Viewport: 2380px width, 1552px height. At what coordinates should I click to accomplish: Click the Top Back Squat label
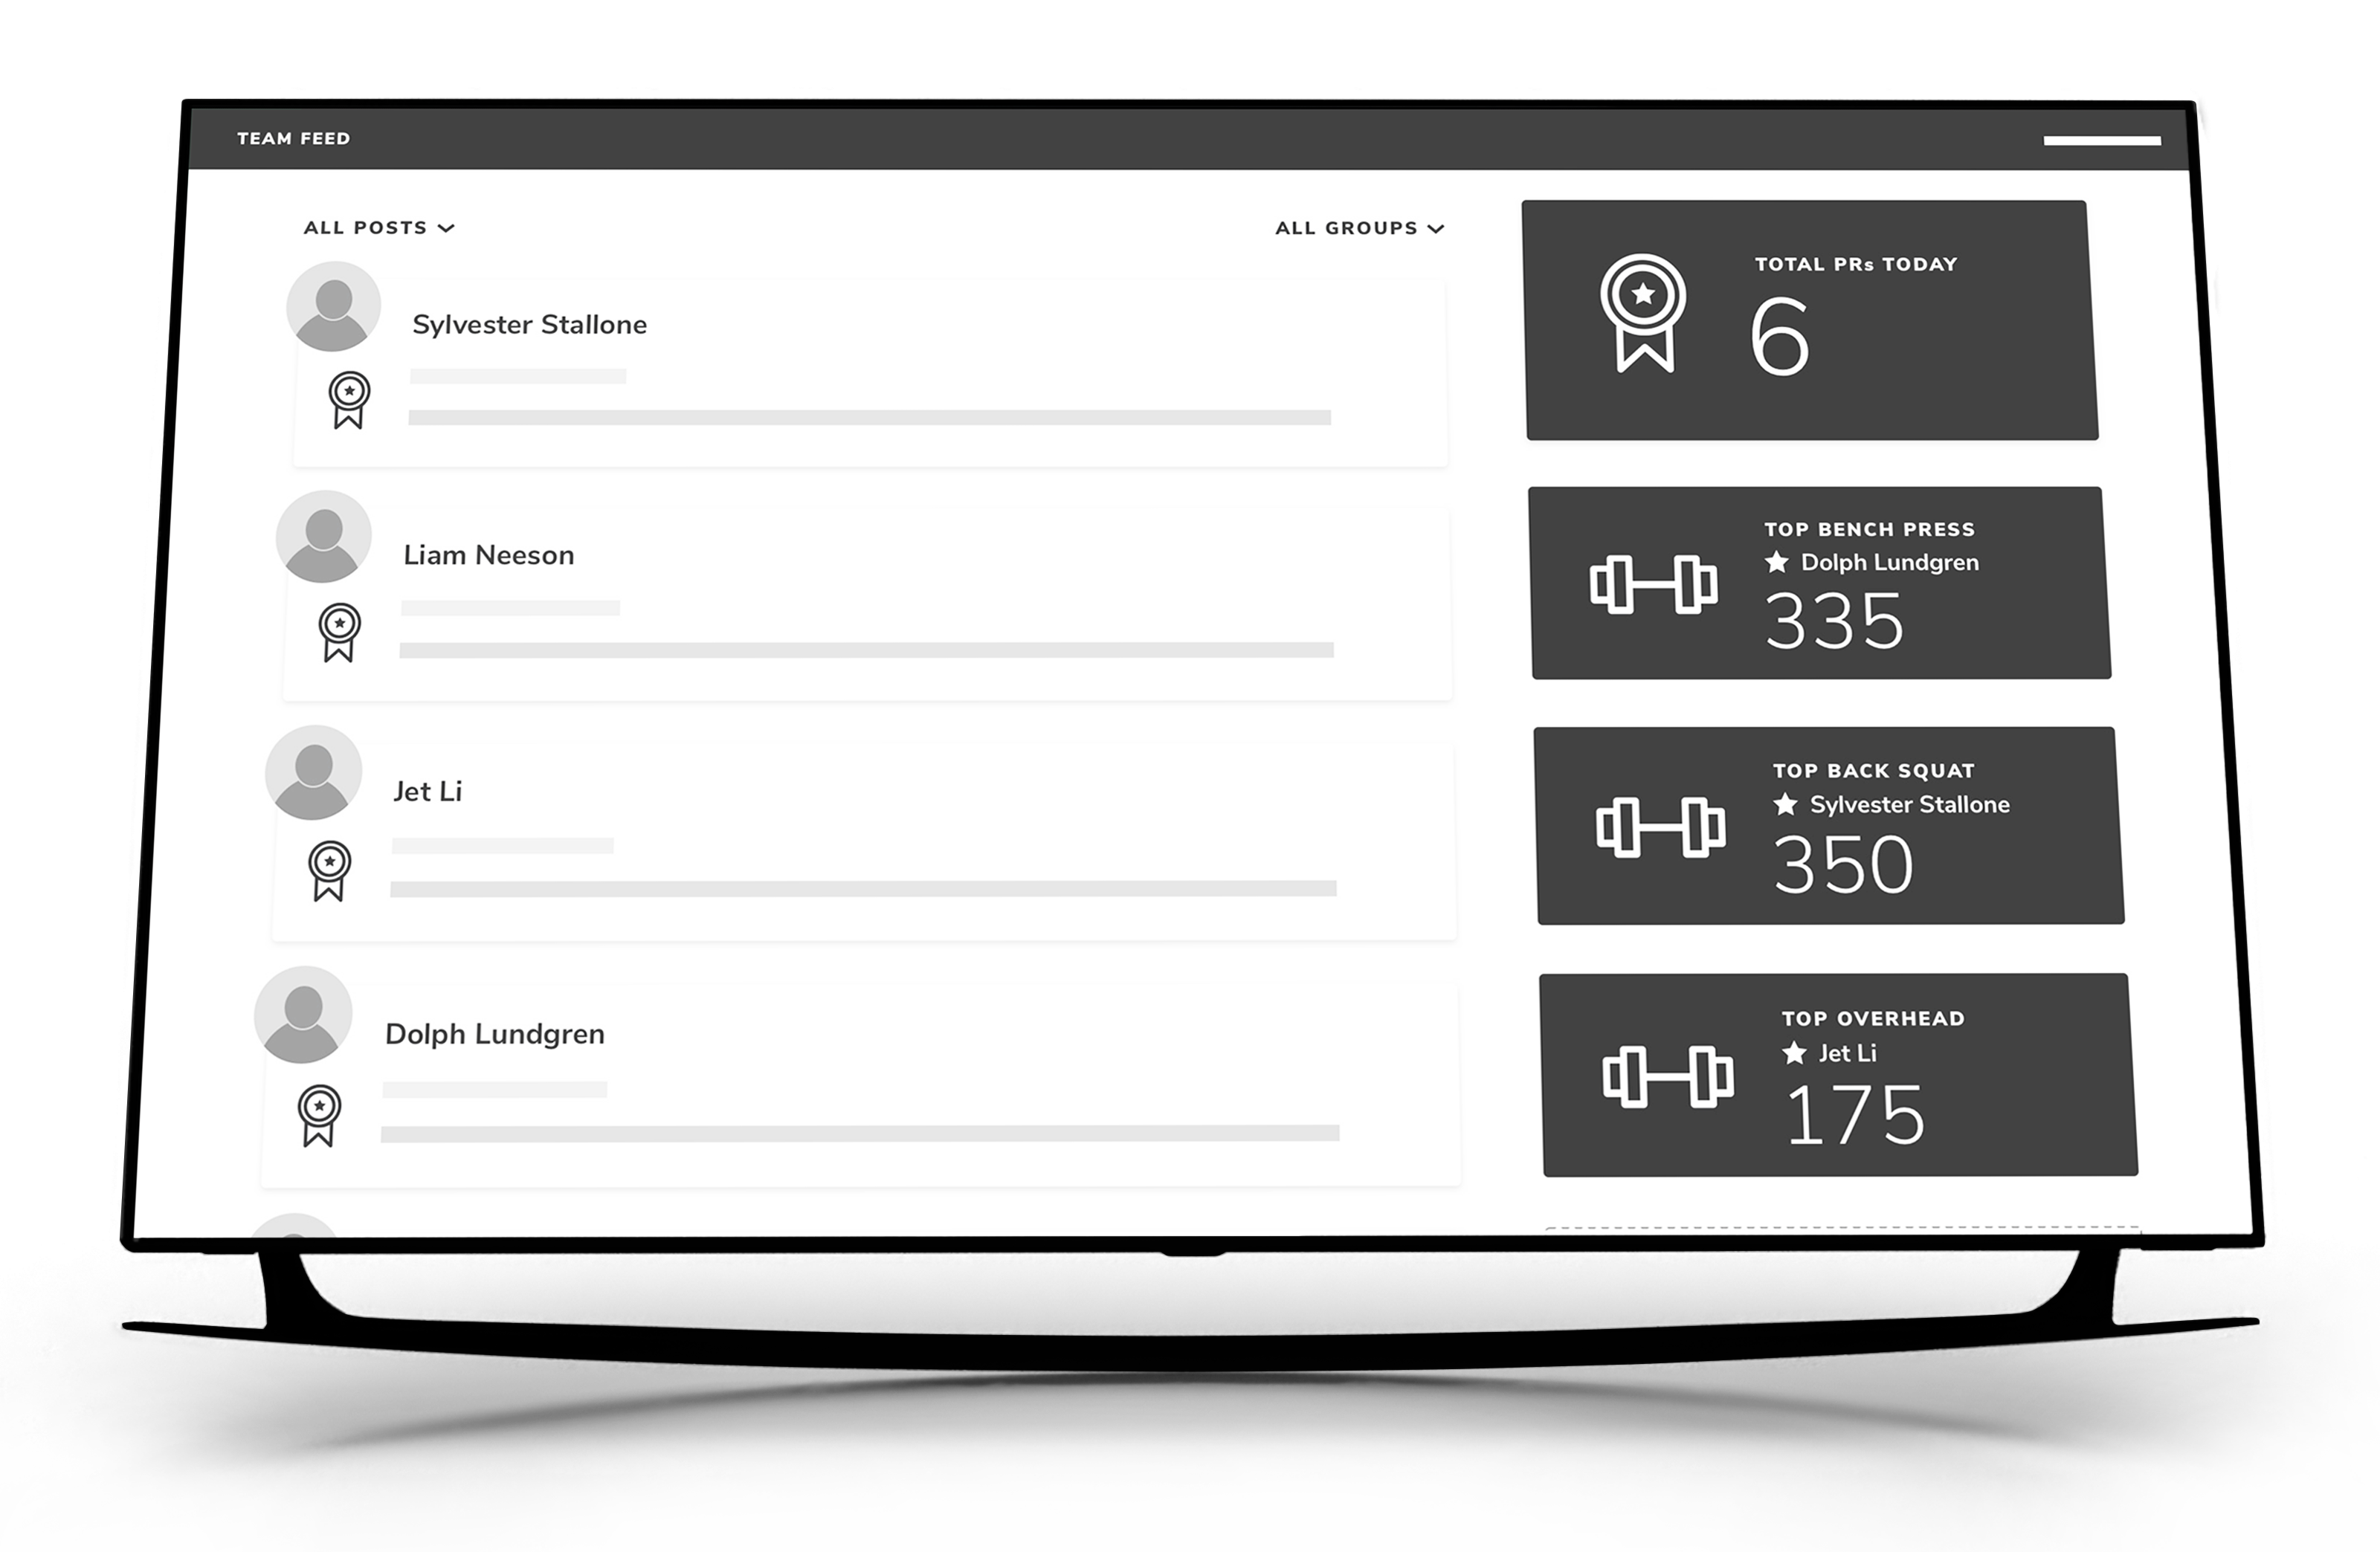click(x=1873, y=771)
